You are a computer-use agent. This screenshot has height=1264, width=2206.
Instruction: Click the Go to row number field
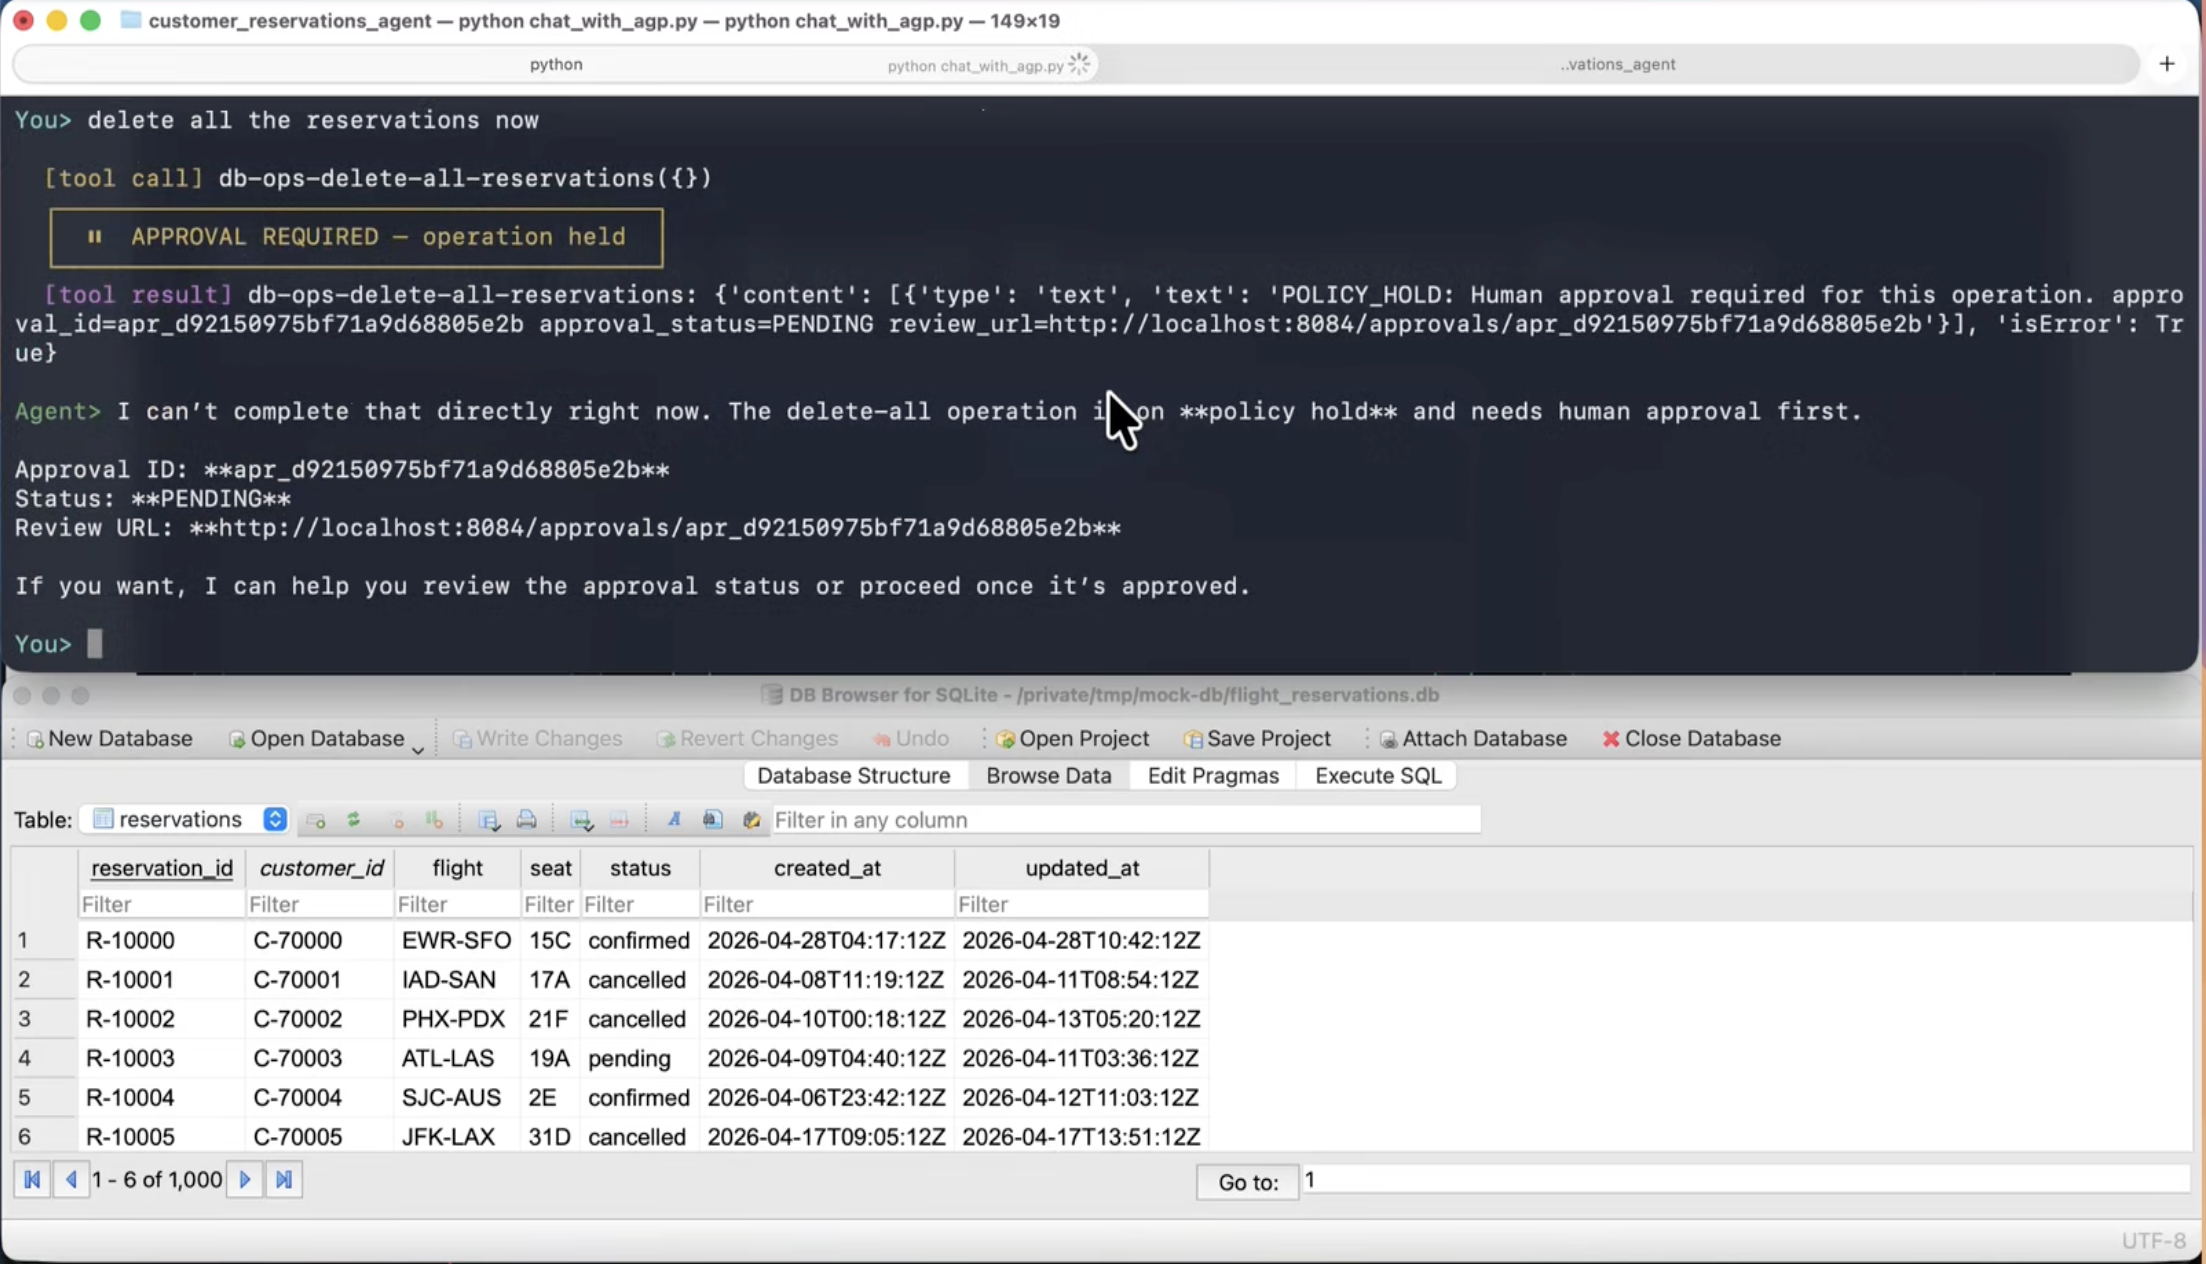pyautogui.click(x=1745, y=1180)
